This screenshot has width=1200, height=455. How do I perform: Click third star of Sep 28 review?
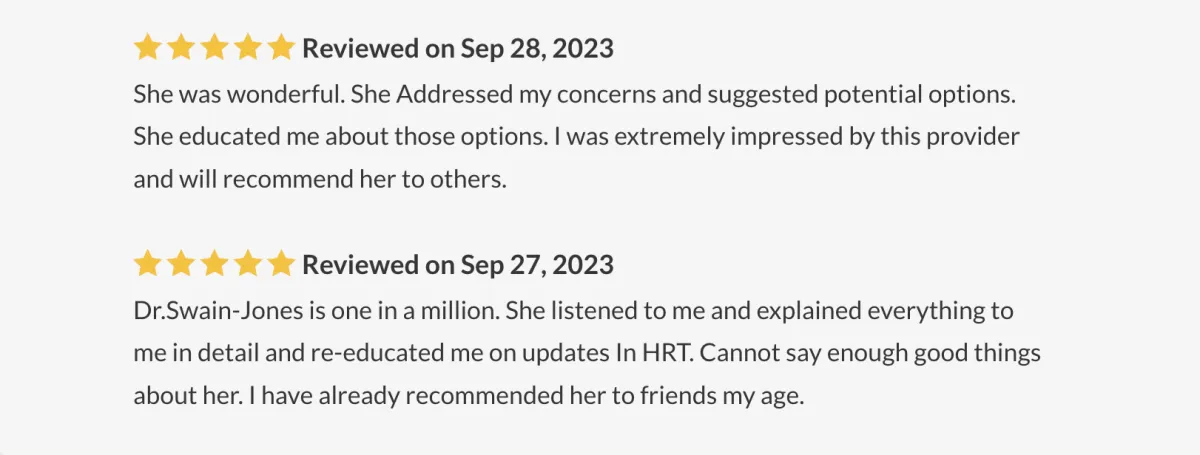(215, 47)
